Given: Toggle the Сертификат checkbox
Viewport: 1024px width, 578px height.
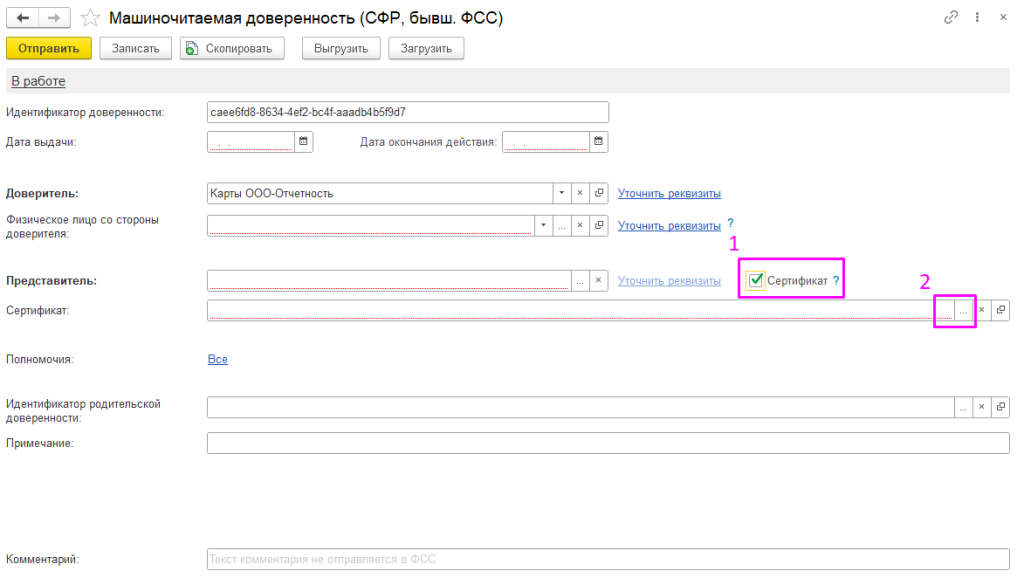Looking at the screenshot, I should click(756, 281).
